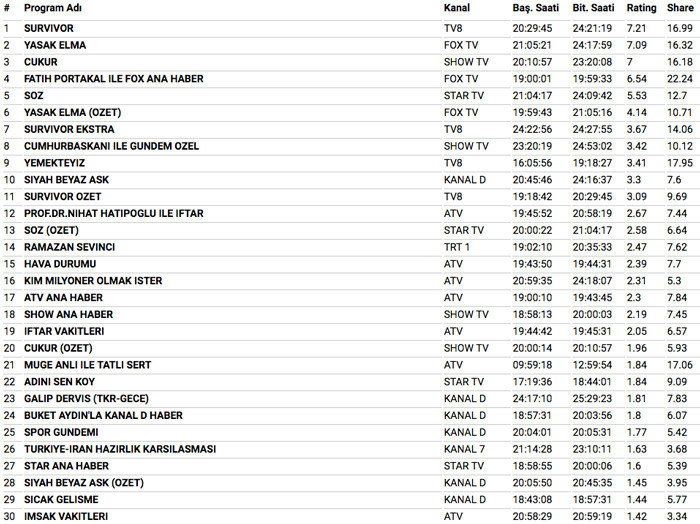The image size is (700, 524).
Task: Select the RAMAZAN SEVINCI program name
Action: [x=69, y=247]
